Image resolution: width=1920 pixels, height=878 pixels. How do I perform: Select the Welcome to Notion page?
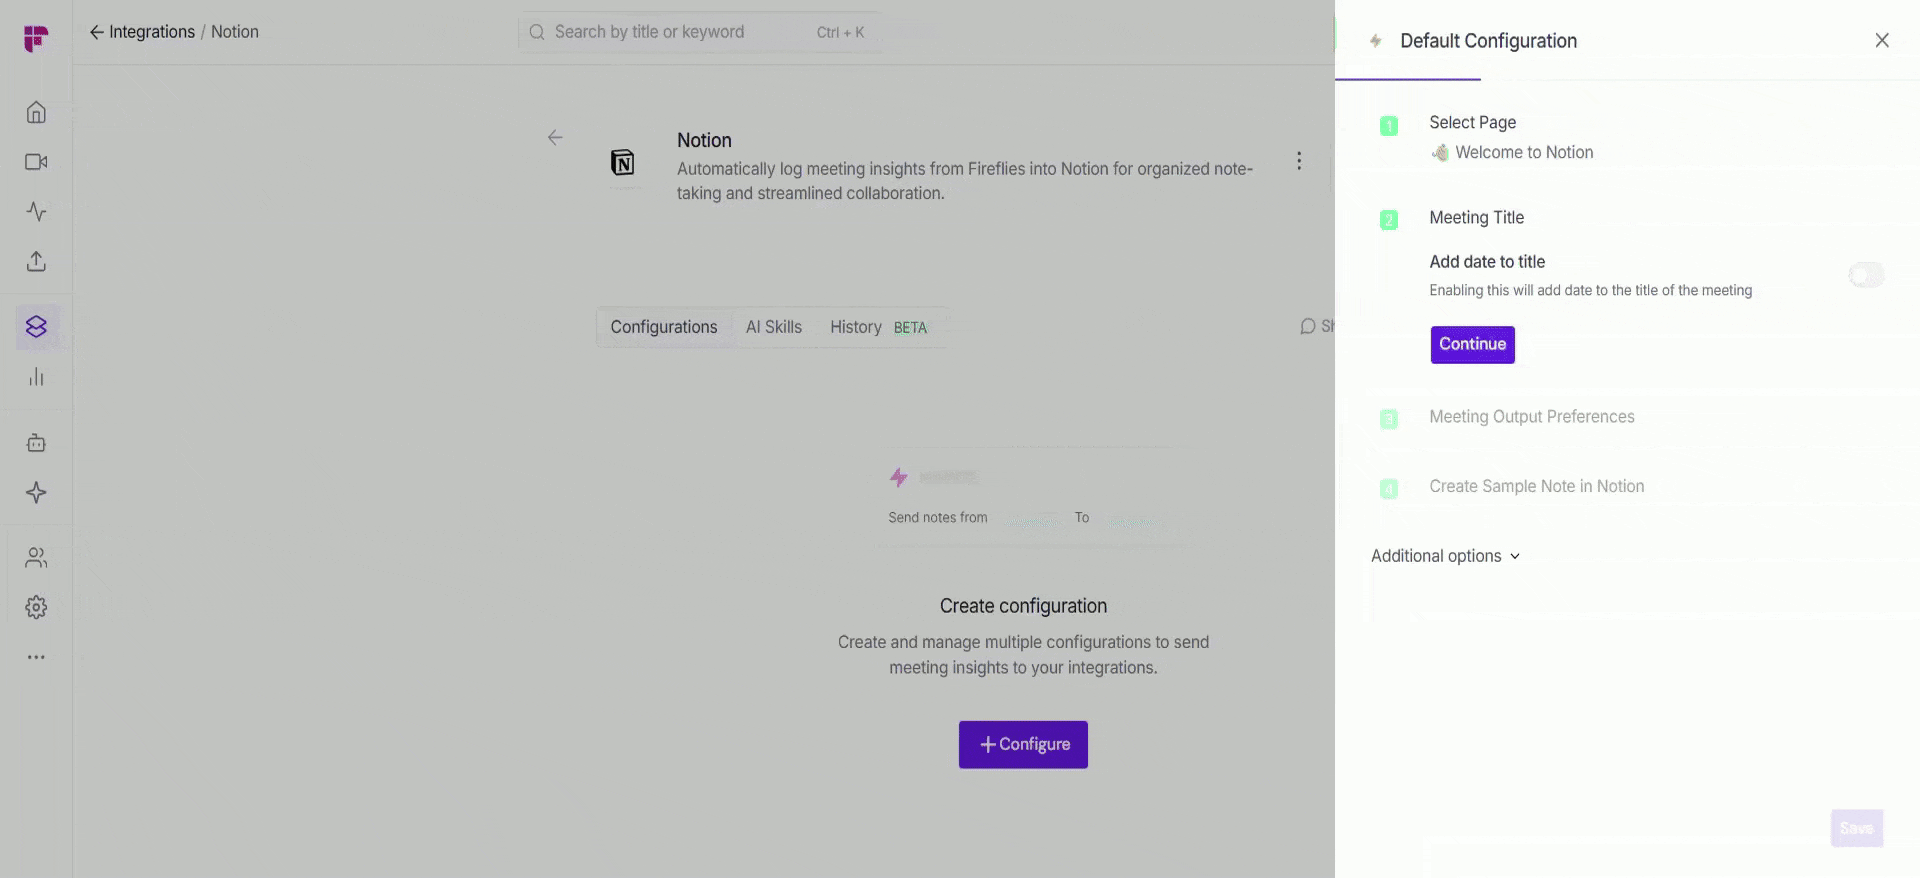point(1513,152)
